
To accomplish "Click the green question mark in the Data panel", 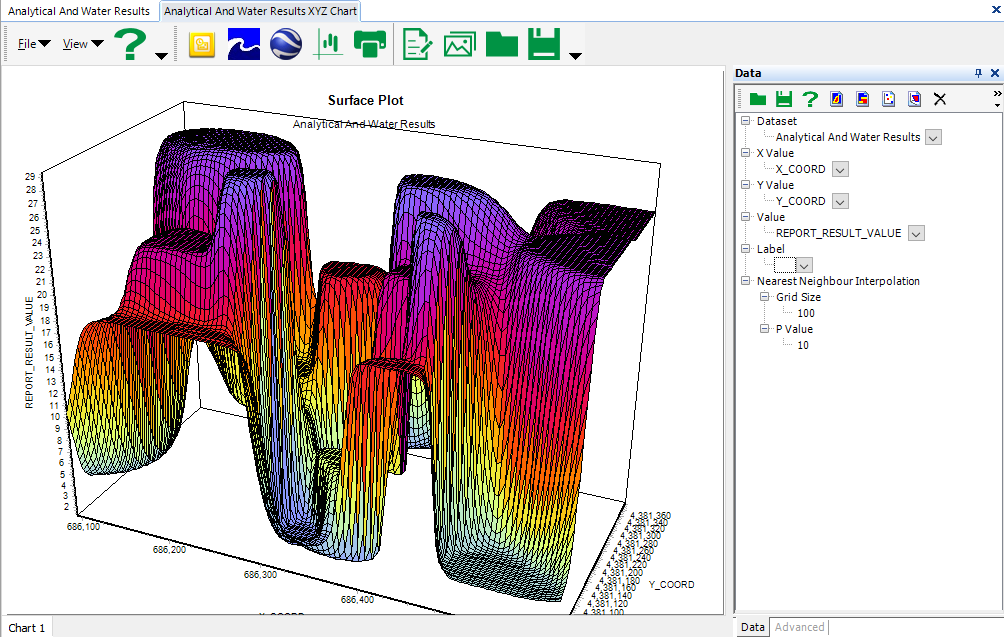I will tap(810, 98).
